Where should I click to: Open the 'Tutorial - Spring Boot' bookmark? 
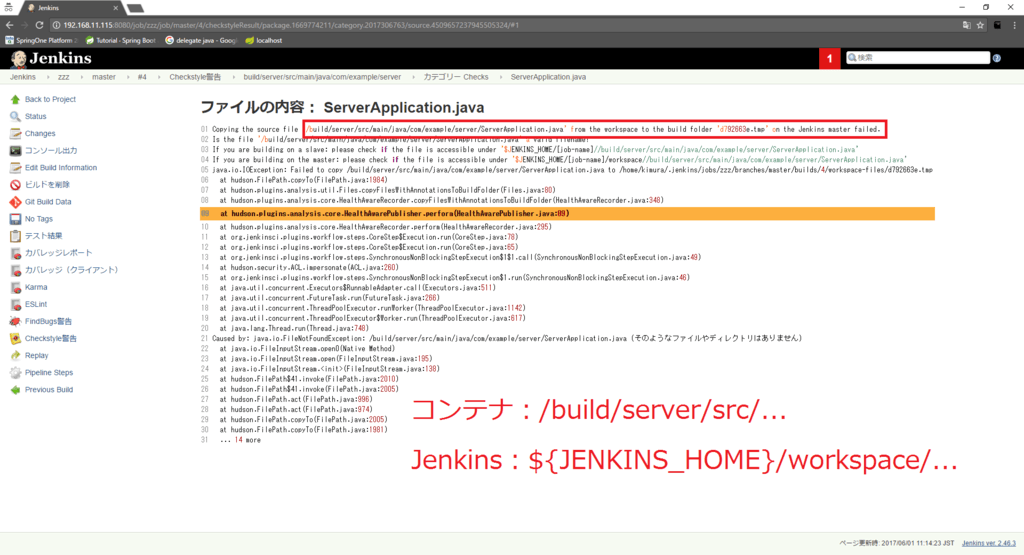point(123,40)
